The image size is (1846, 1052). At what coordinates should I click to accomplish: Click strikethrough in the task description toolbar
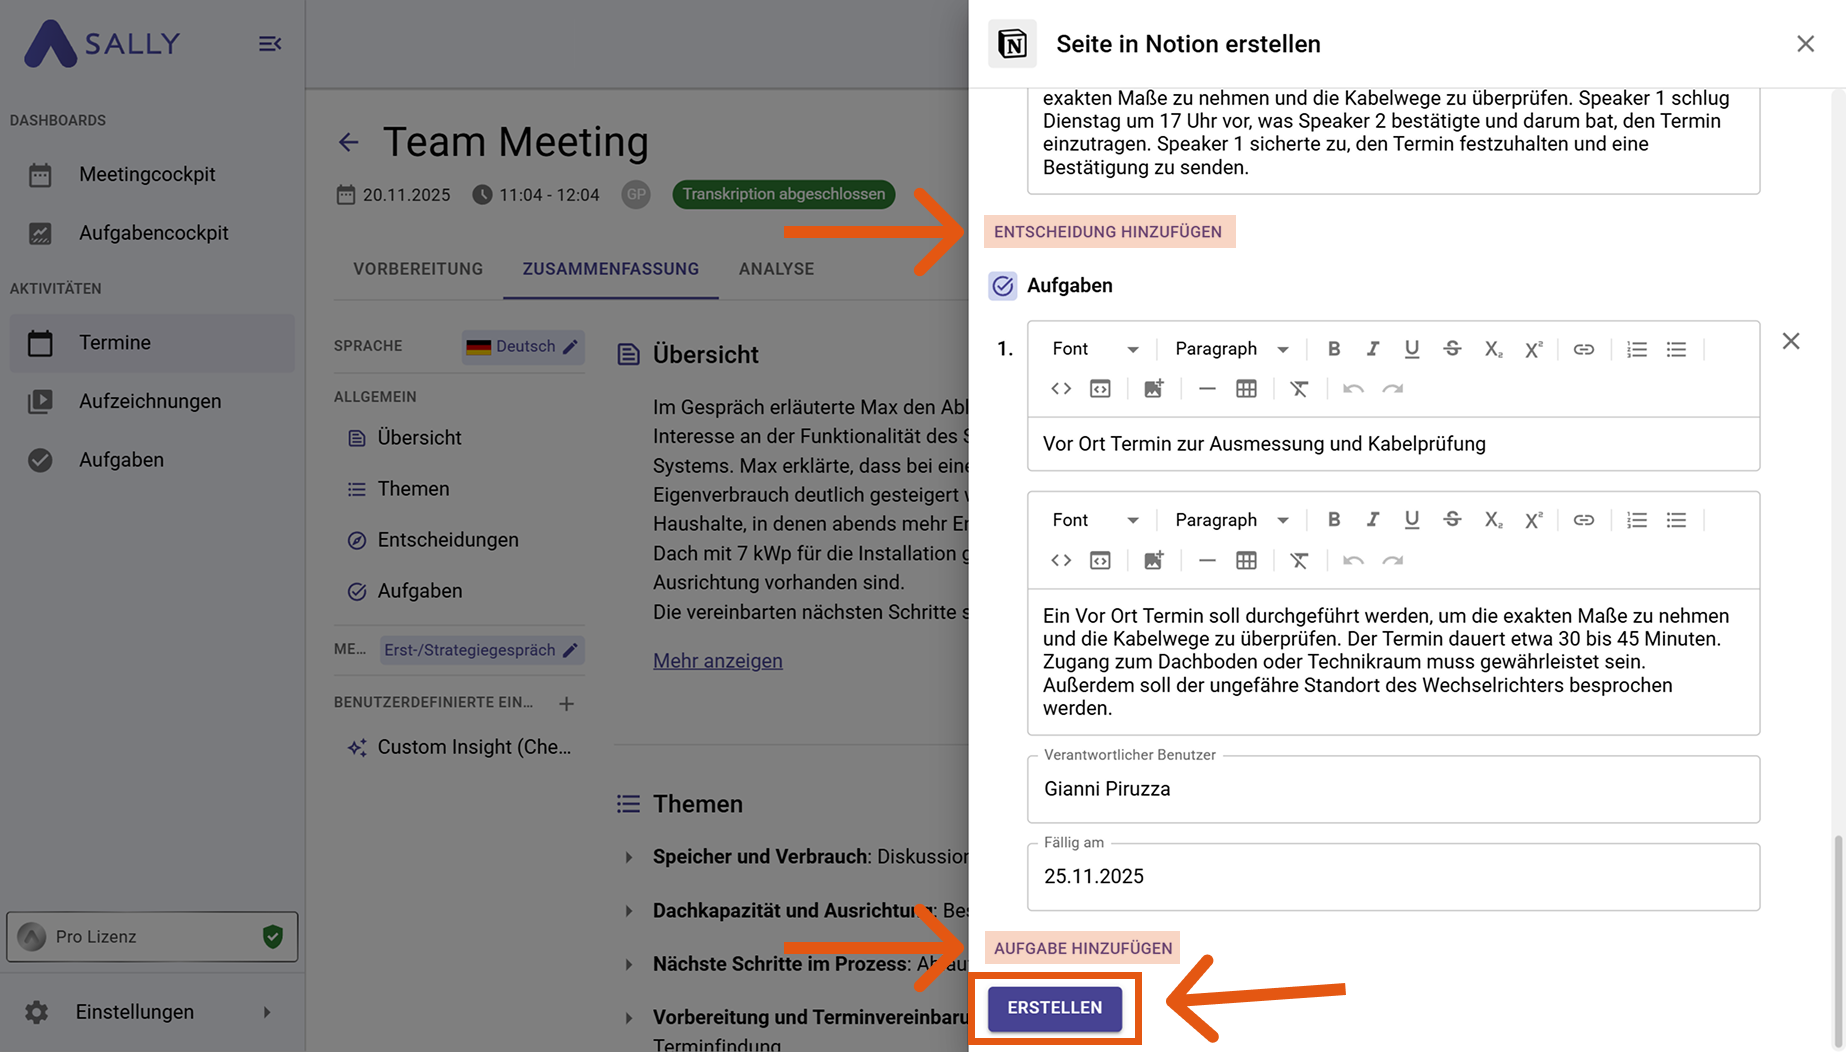coord(1452,520)
